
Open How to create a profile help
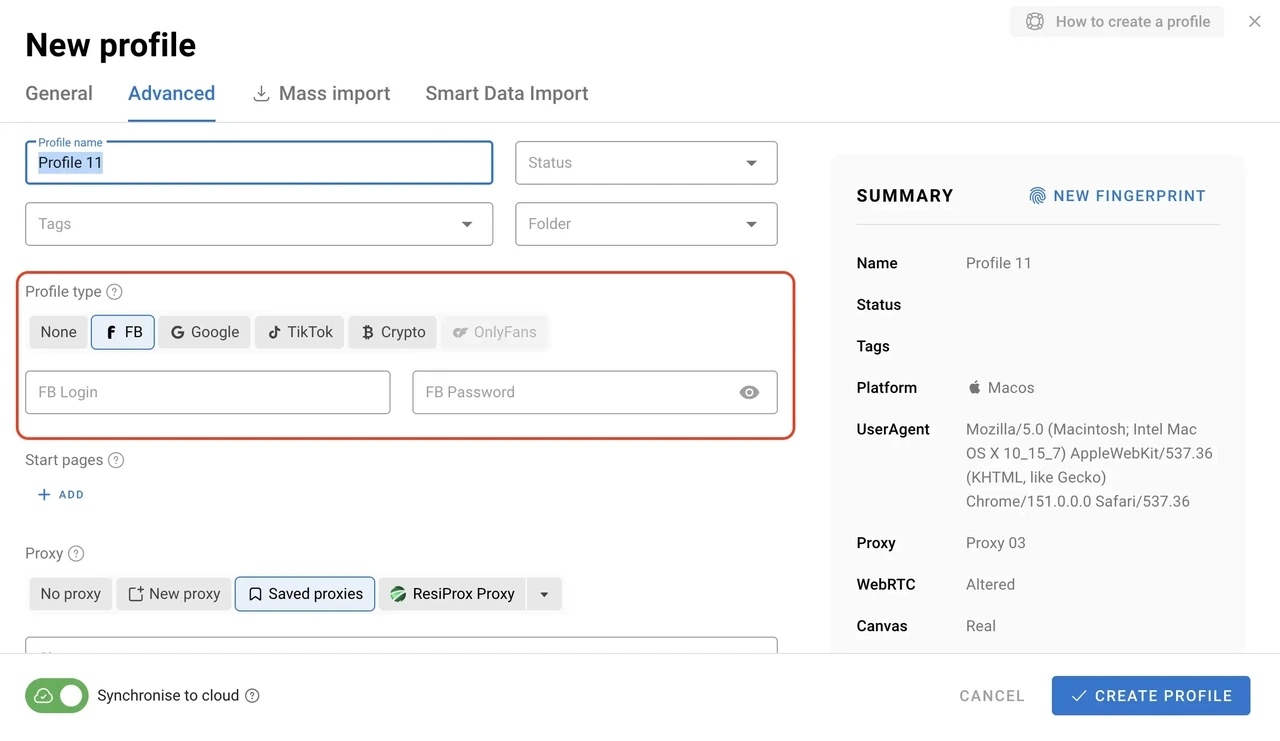(1117, 21)
